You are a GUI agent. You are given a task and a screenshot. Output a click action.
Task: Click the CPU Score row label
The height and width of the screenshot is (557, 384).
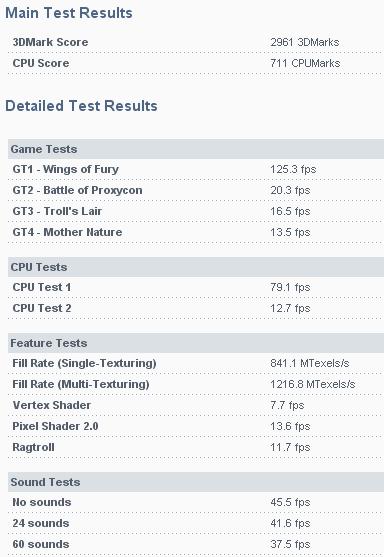click(41, 63)
